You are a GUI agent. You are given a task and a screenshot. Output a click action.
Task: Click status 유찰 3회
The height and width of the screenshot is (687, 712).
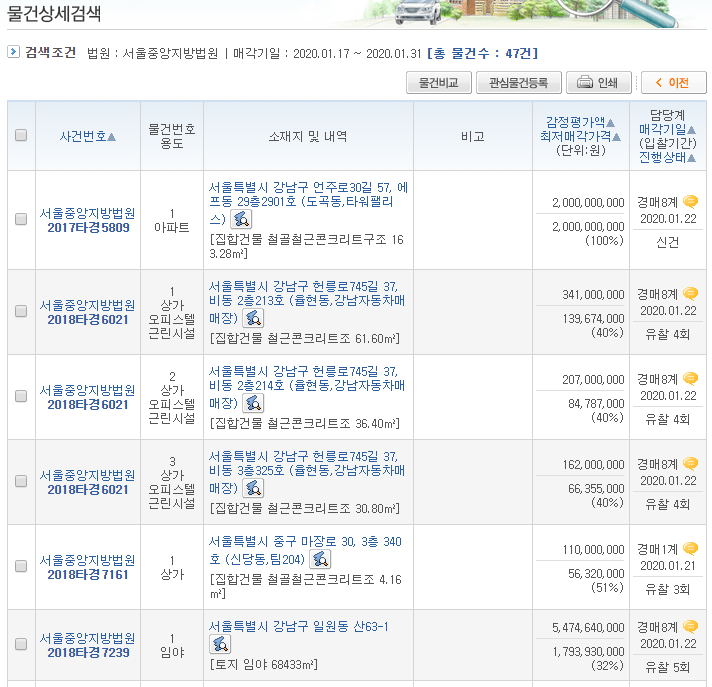pos(668,589)
